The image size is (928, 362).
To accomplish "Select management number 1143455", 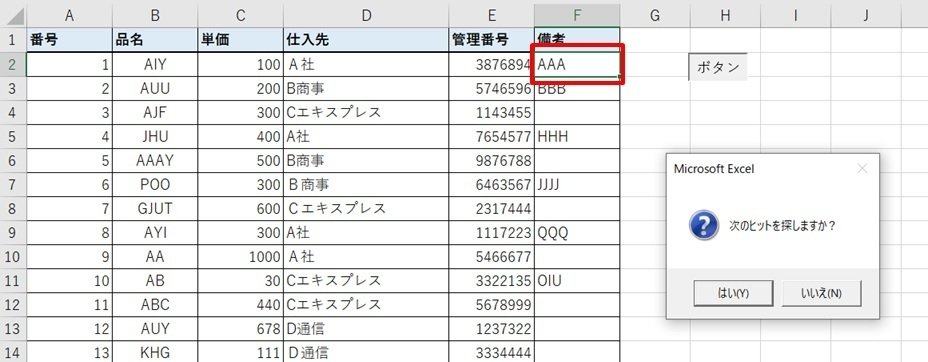I will pyautogui.click(x=491, y=112).
